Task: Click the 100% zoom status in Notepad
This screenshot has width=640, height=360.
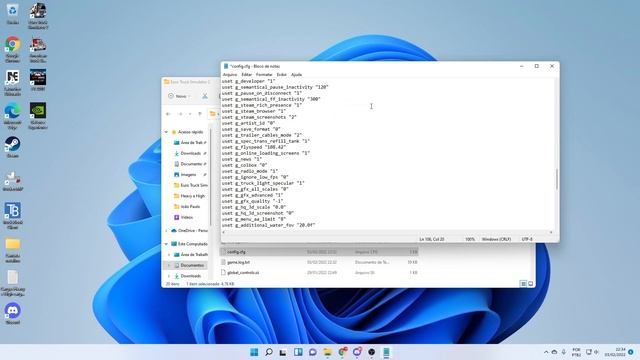Action: coord(470,239)
